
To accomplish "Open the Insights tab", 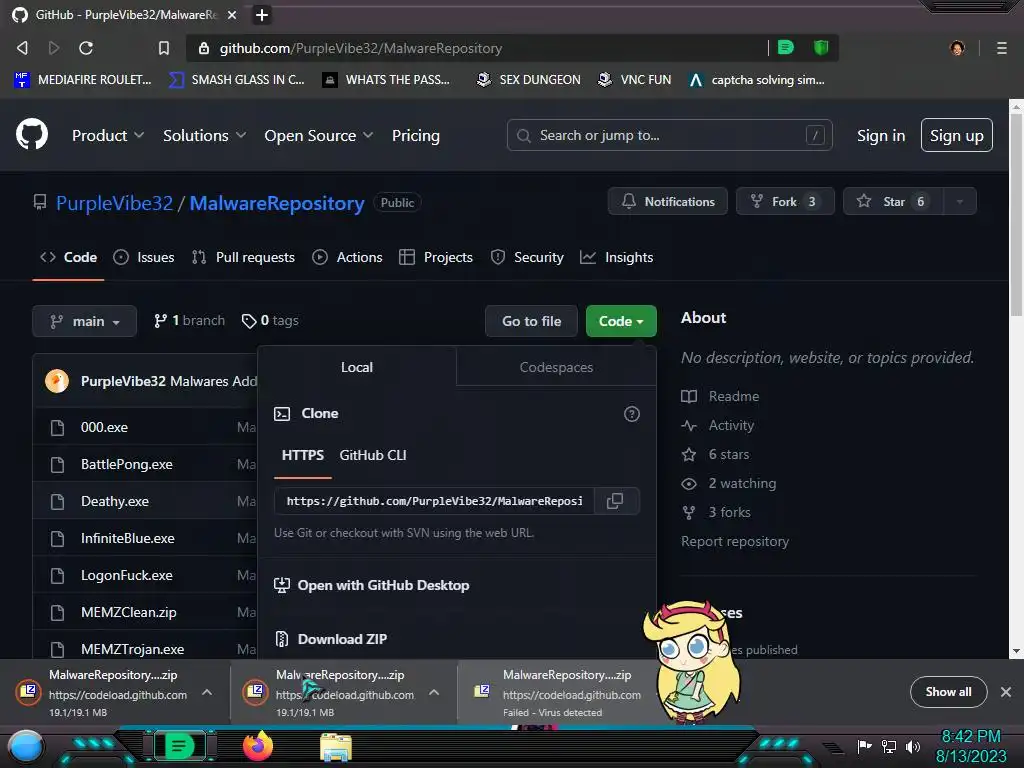I will 616,257.
